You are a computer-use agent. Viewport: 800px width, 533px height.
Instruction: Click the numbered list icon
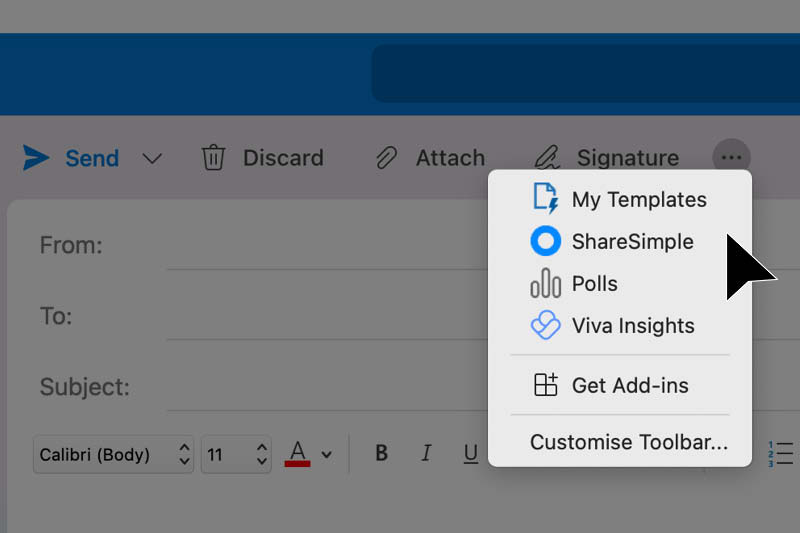(781, 453)
